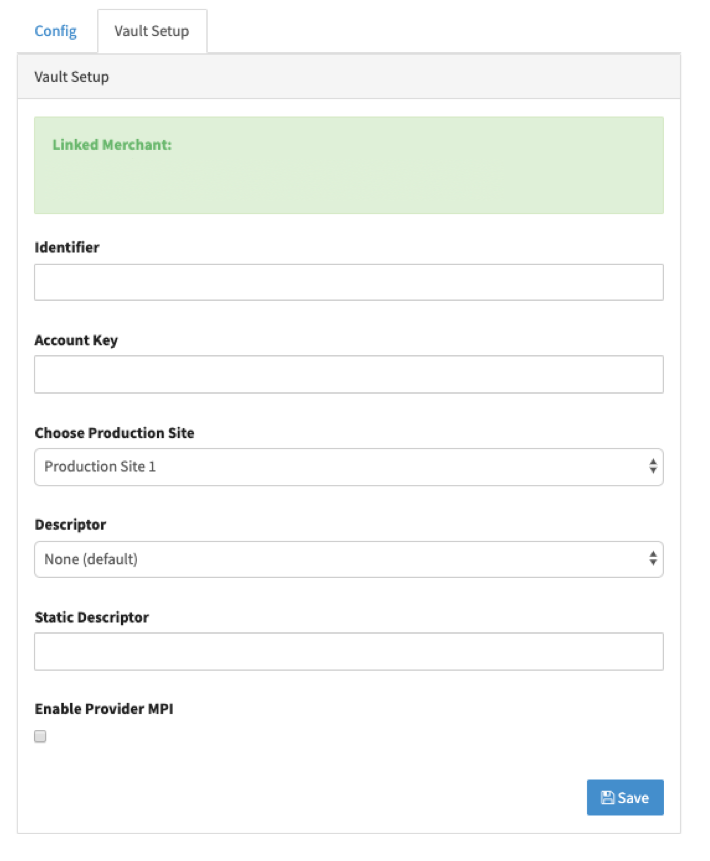Click the Descriptor label text
The width and height of the screenshot is (710, 861).
pos(70,524)
